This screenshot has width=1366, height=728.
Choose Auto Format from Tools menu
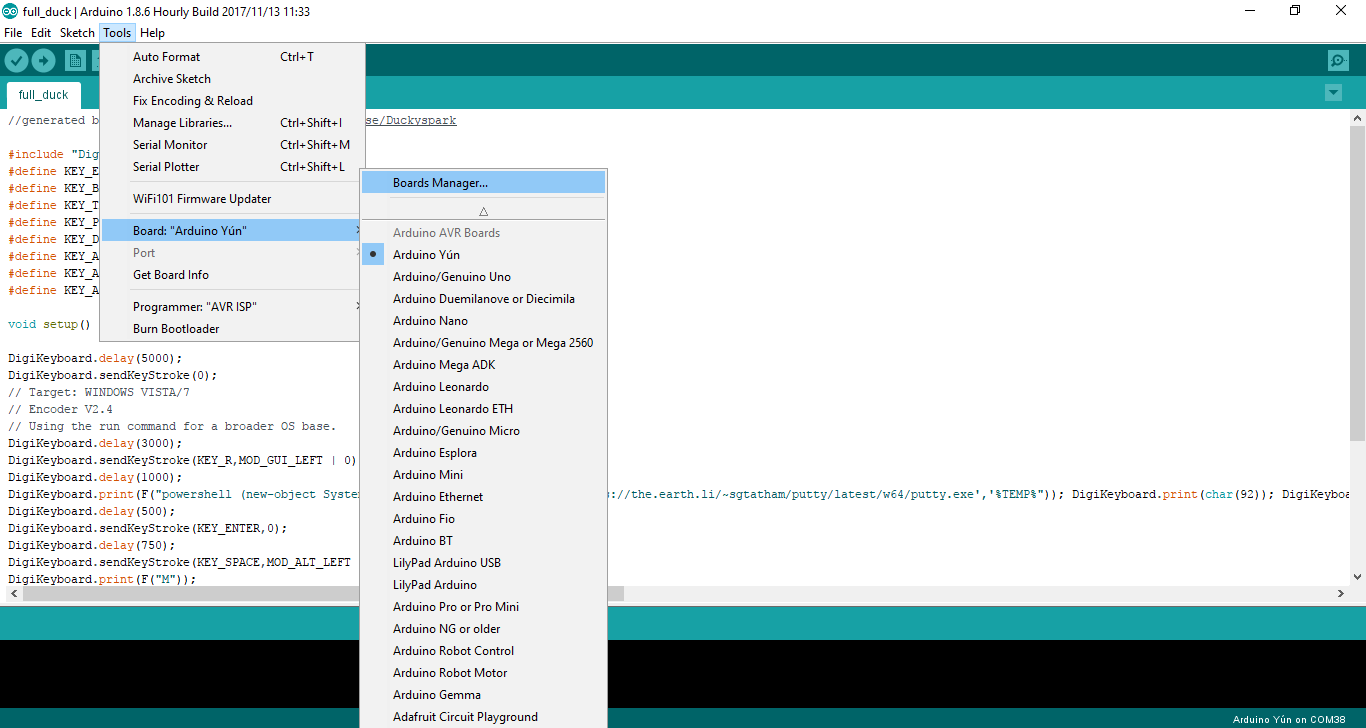pos(232,57)
